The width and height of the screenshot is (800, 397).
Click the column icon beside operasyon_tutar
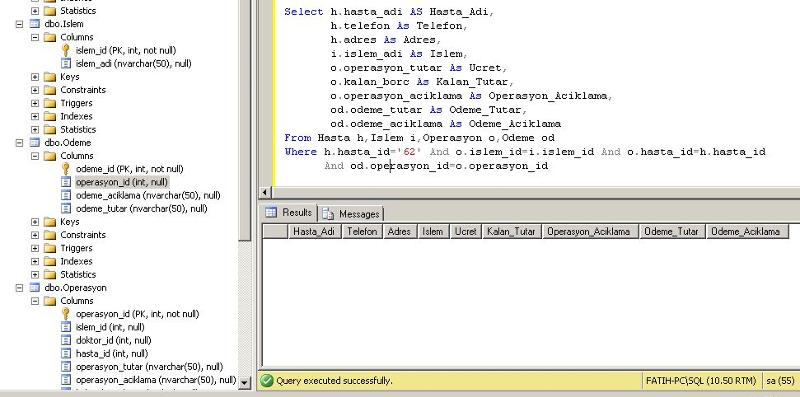click(65, 366)
